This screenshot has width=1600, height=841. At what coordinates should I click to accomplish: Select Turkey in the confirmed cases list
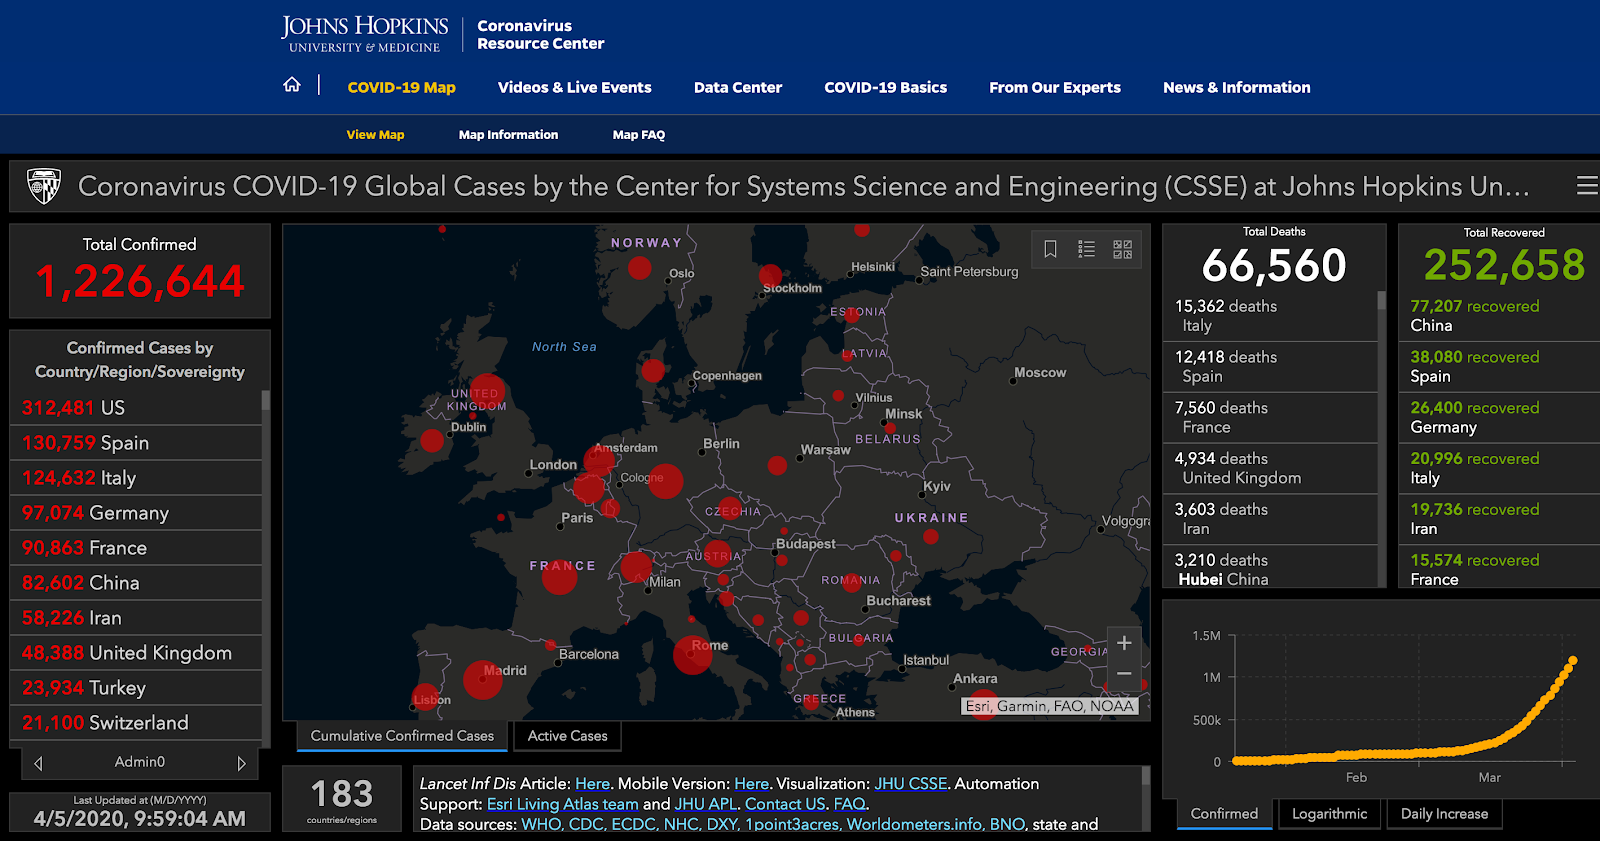136,688
